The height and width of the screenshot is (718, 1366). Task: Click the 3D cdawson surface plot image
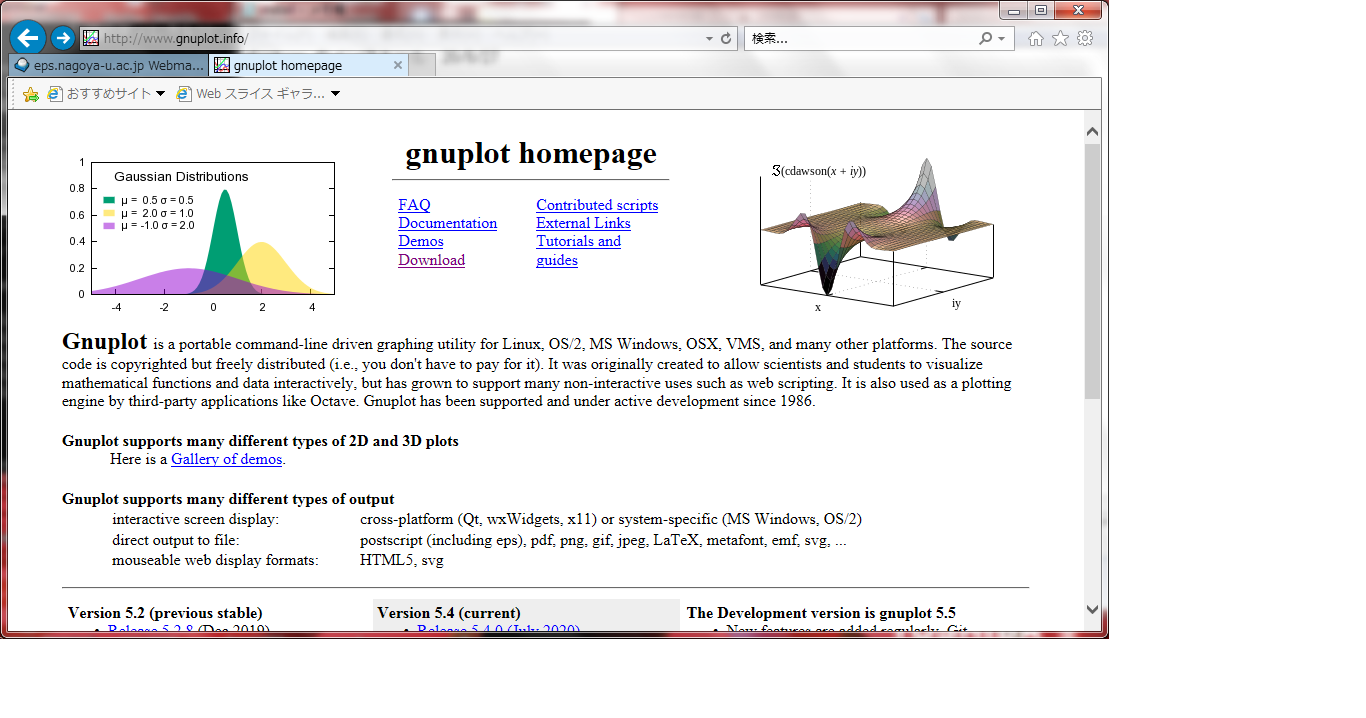(877, 234)
